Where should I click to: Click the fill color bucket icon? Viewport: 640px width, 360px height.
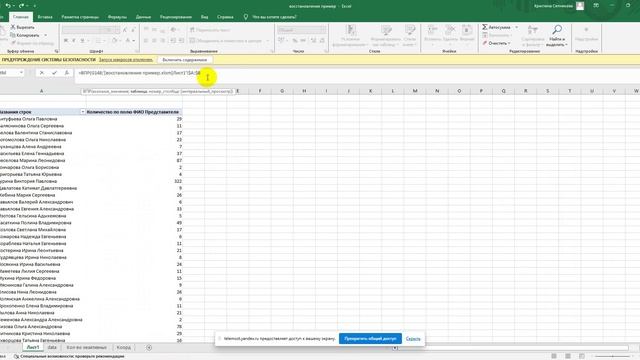coord(115,40)
